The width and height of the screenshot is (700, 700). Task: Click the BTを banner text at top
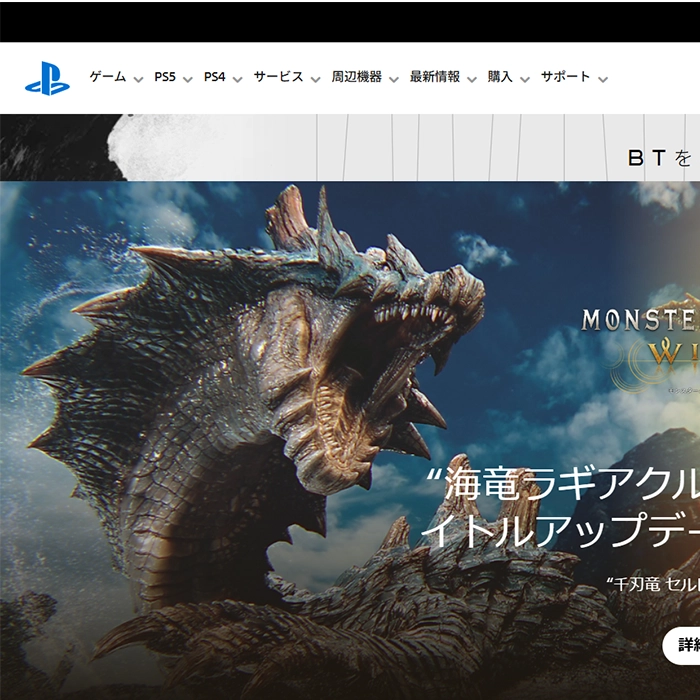[660, 158]
